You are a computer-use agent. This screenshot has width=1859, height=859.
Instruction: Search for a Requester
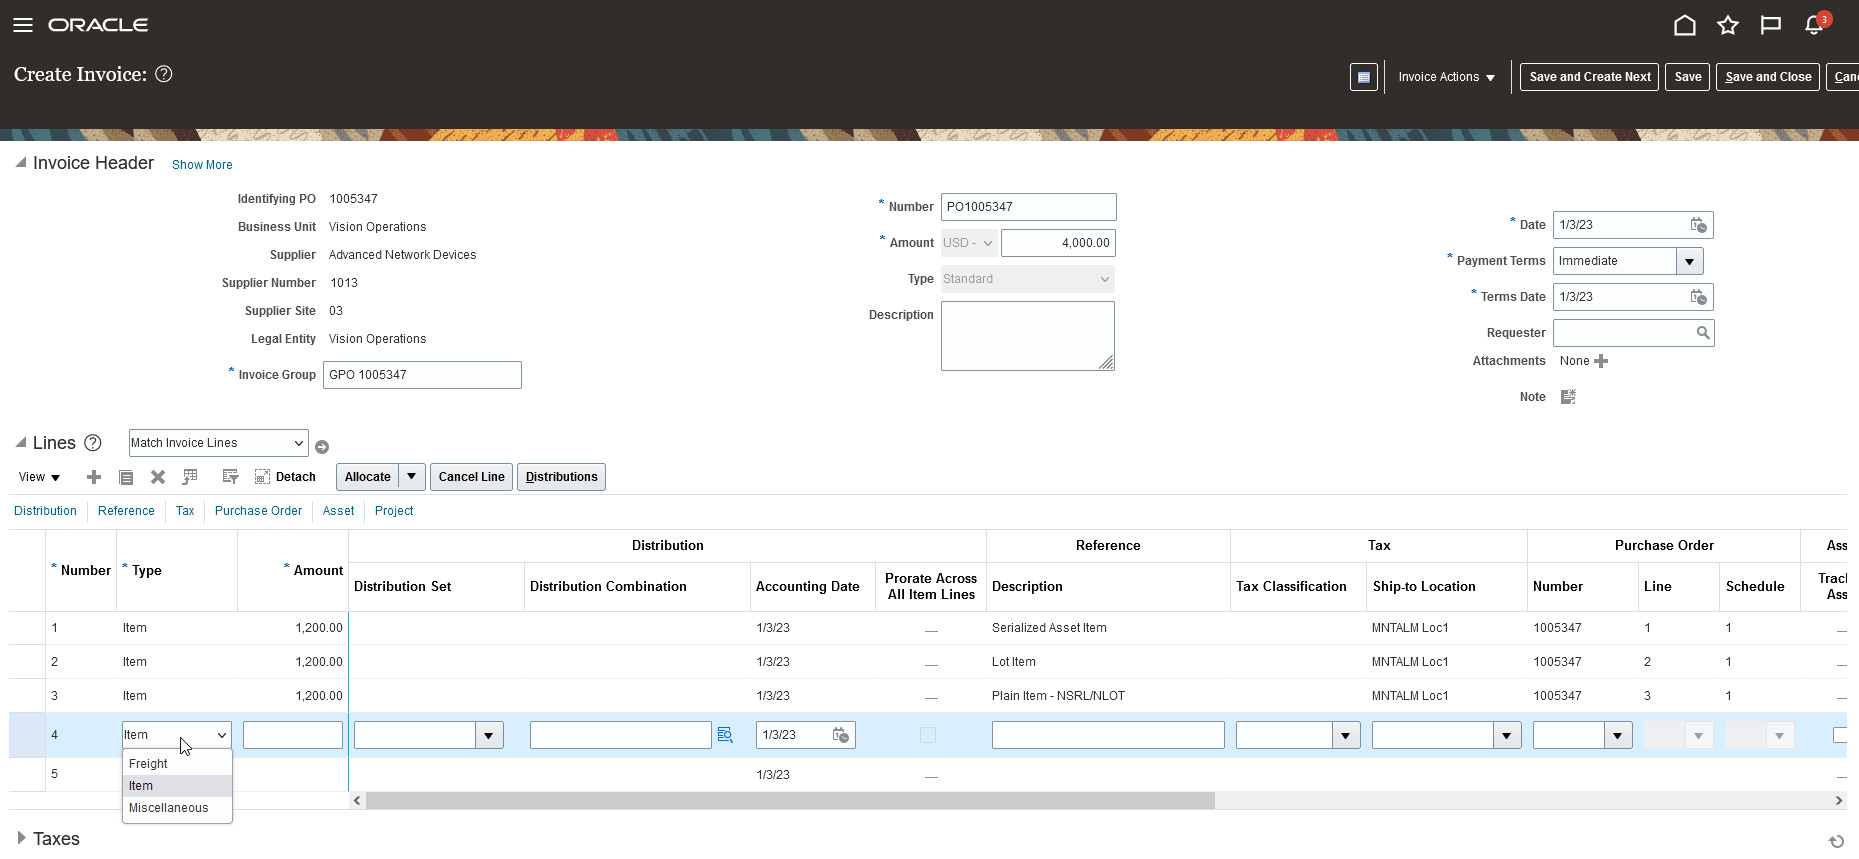(1703, 333)
